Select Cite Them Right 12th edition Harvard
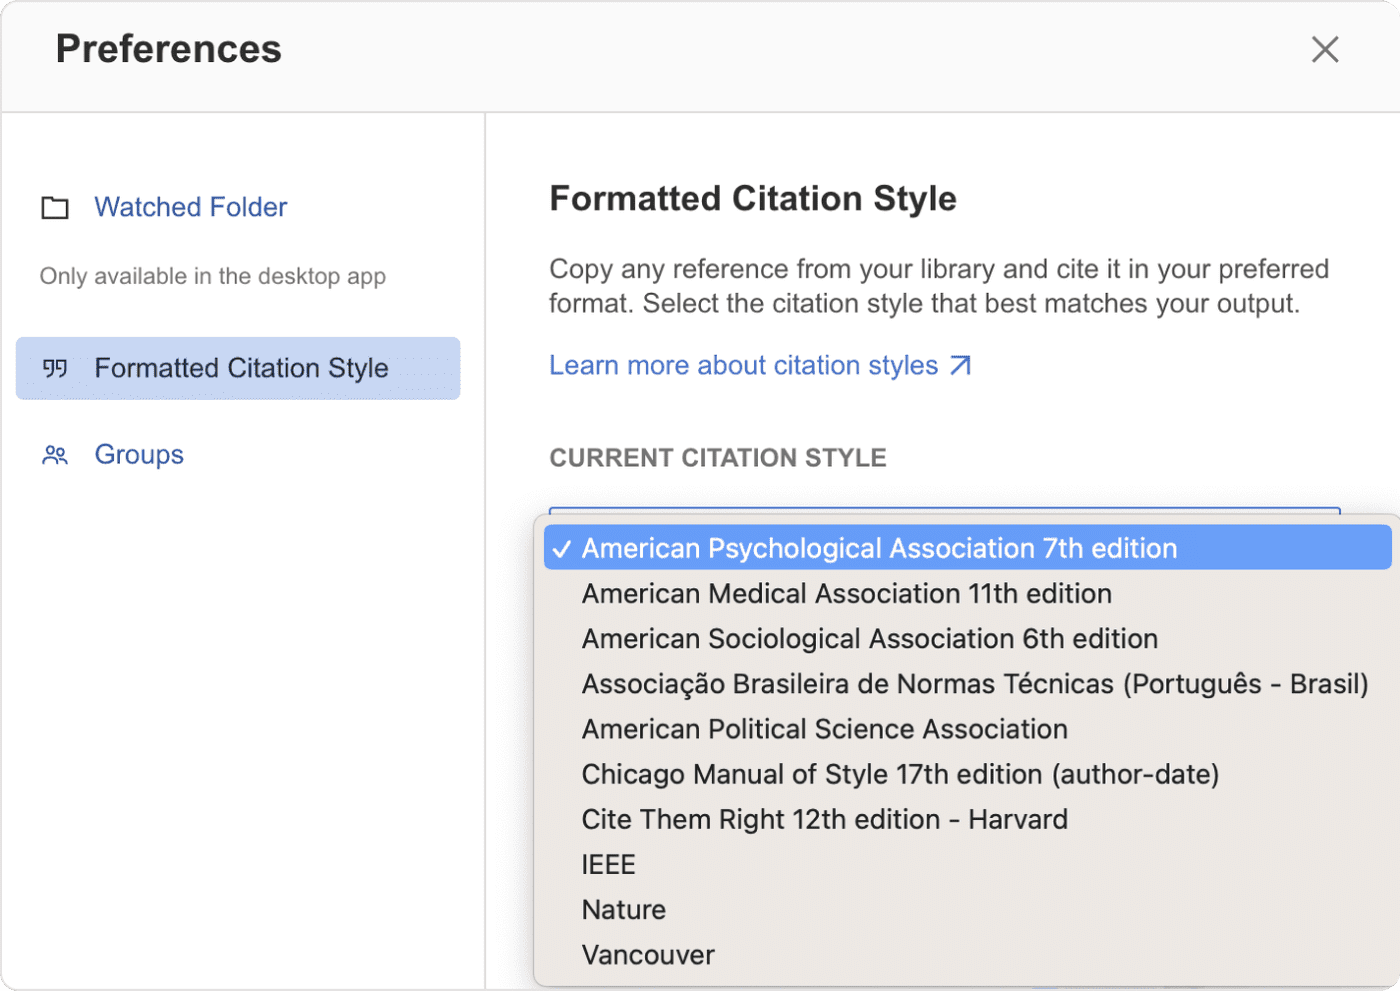 click(824, 818)
